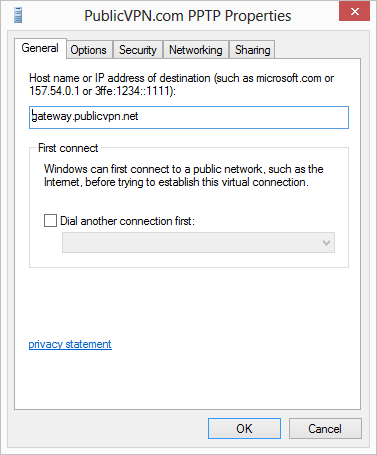Click the Cancel button
The height and width of the screenshot is (455, 377).
[x=325, y=429]
